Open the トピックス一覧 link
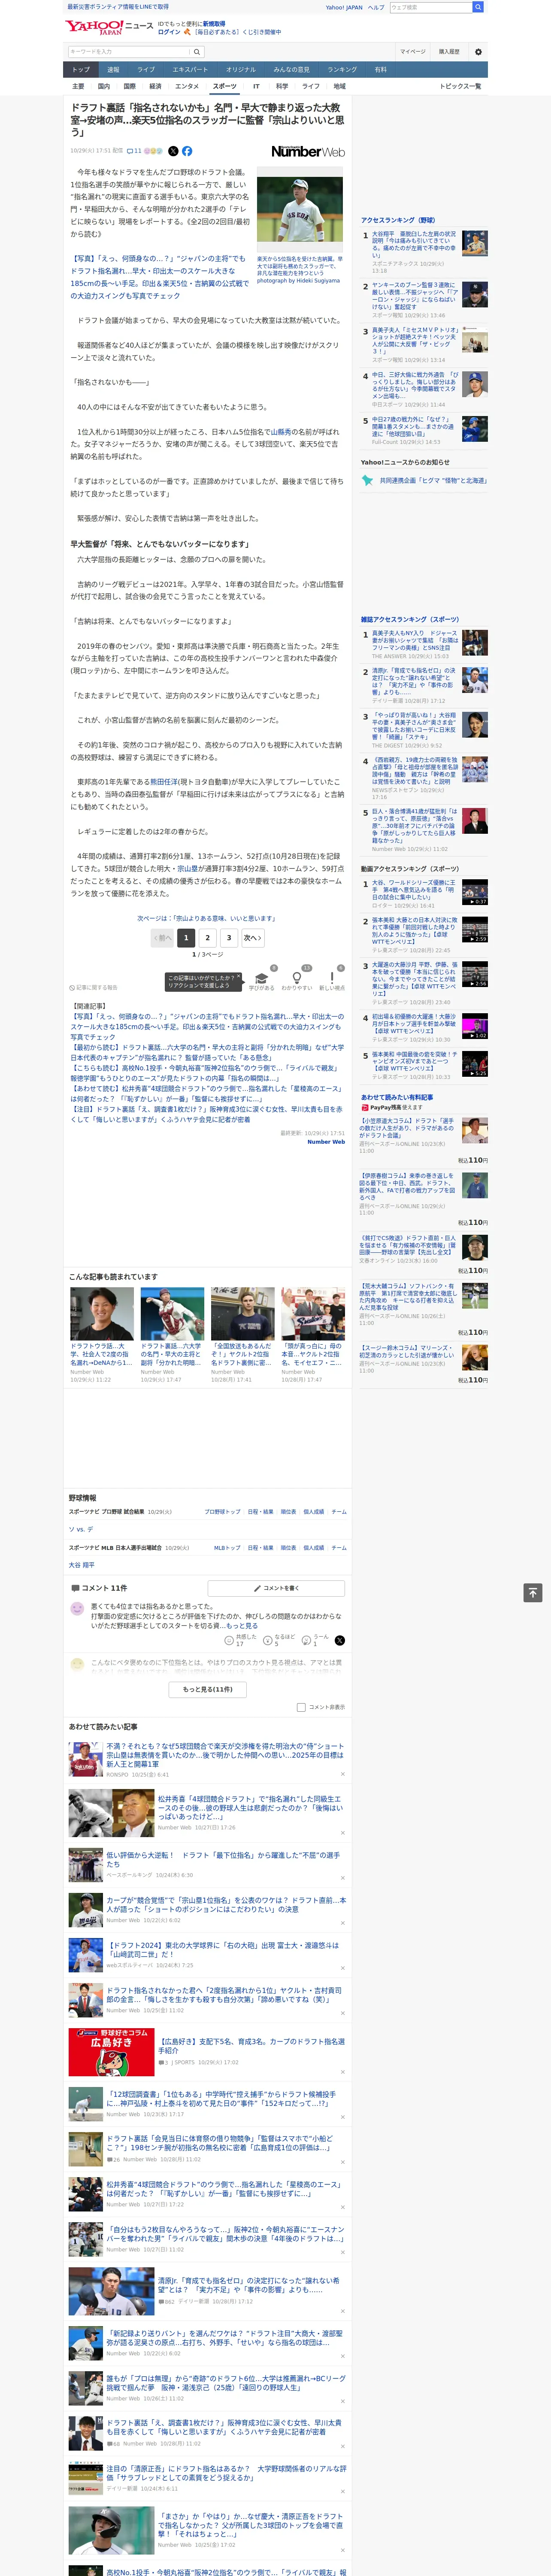This screenshot has width=551, height=2576. (x=460, y=86)
